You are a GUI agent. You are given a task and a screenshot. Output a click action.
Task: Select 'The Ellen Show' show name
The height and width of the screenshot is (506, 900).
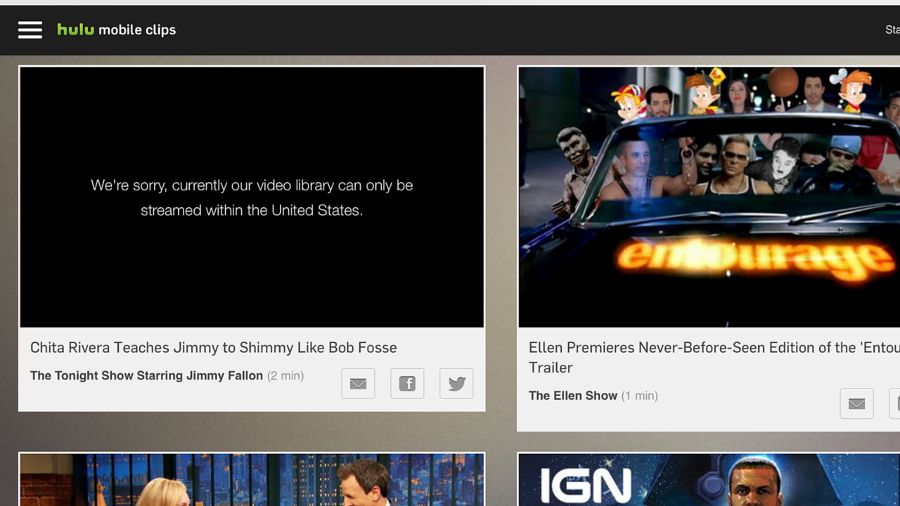coord(573,396)
